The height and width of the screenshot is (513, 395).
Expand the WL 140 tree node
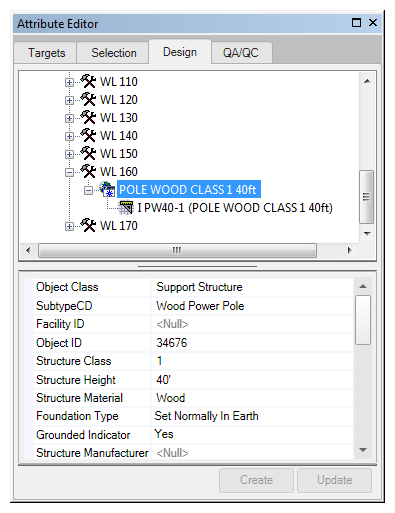pos(69,136)
